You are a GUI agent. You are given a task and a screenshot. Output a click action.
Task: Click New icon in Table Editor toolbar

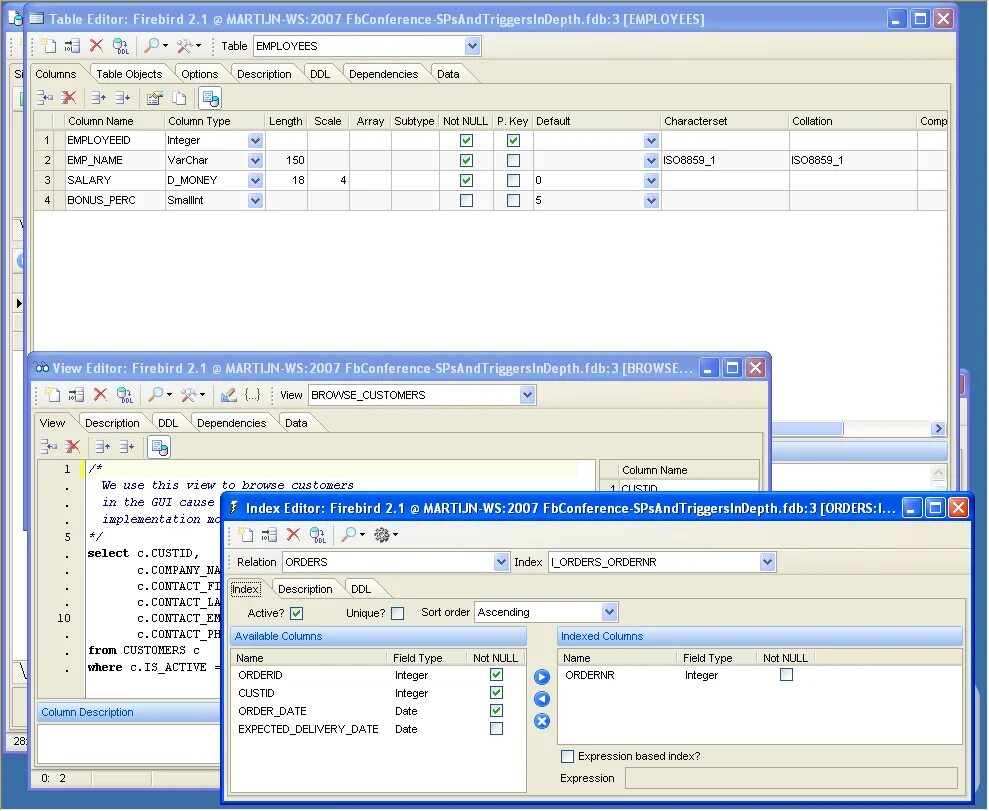click(49, 45)
